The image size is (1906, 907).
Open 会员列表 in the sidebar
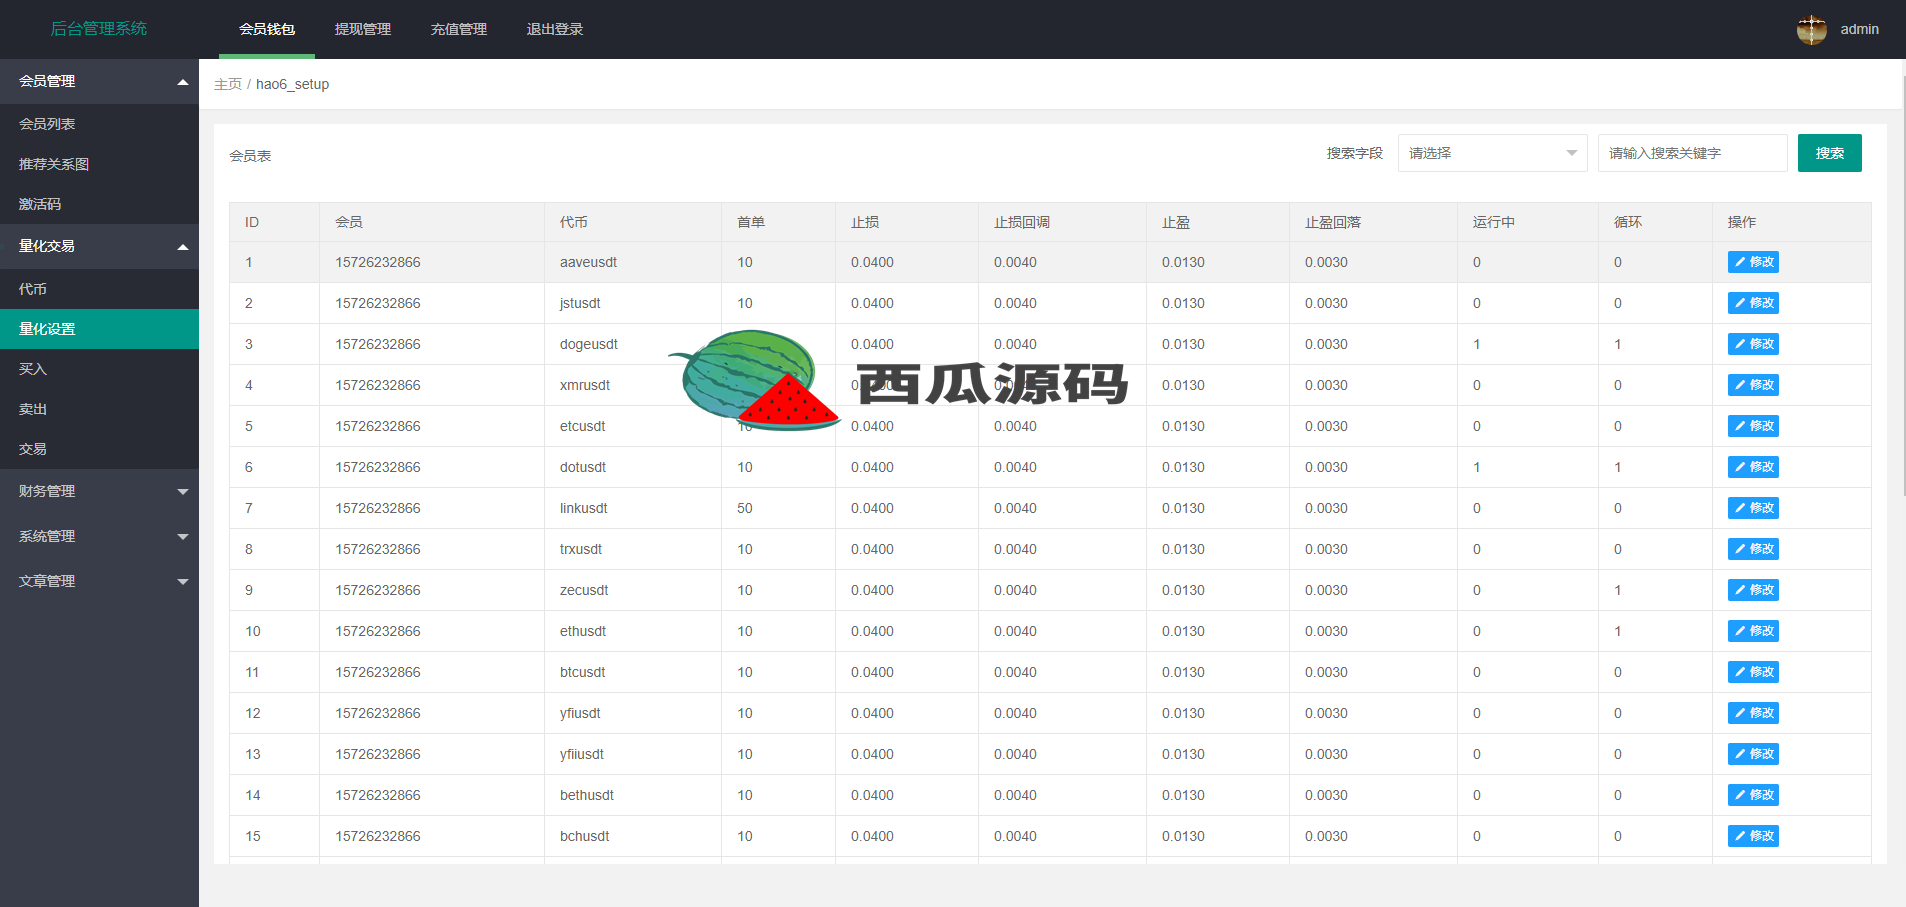pyautogui.click(x=99, y=124)
